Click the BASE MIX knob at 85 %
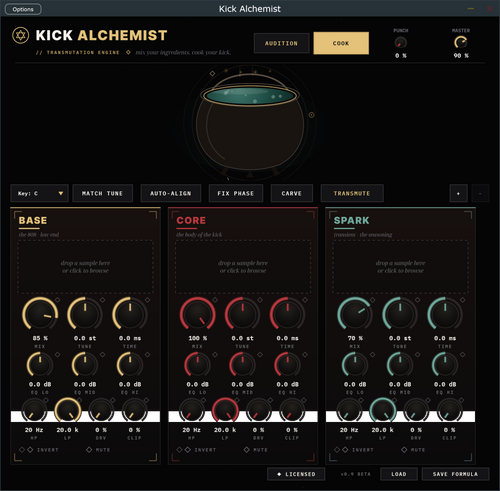Image resolution: width=500 pixels, height=491 pixels. (40, 314)
